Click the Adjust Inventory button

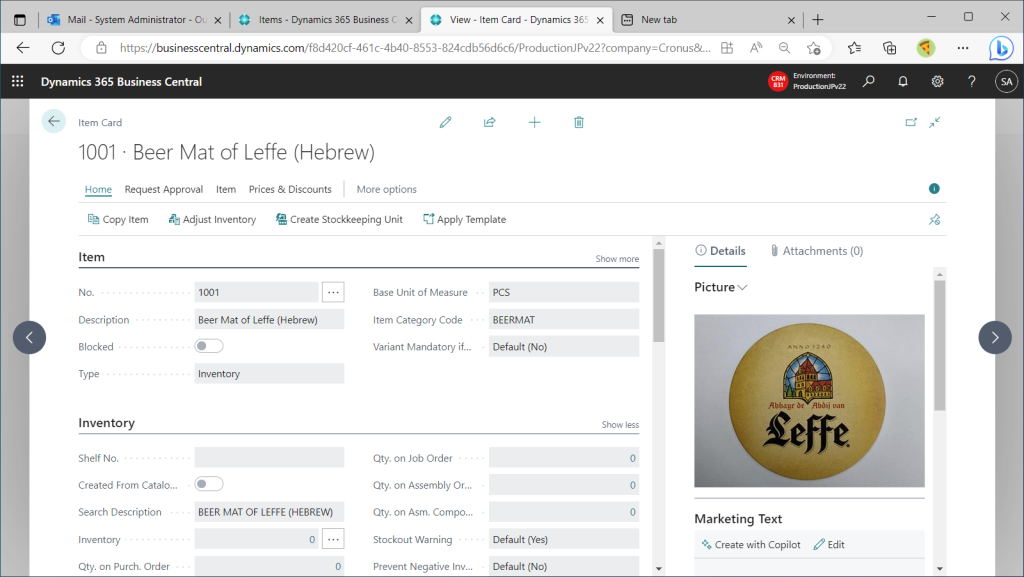(212, 219)
